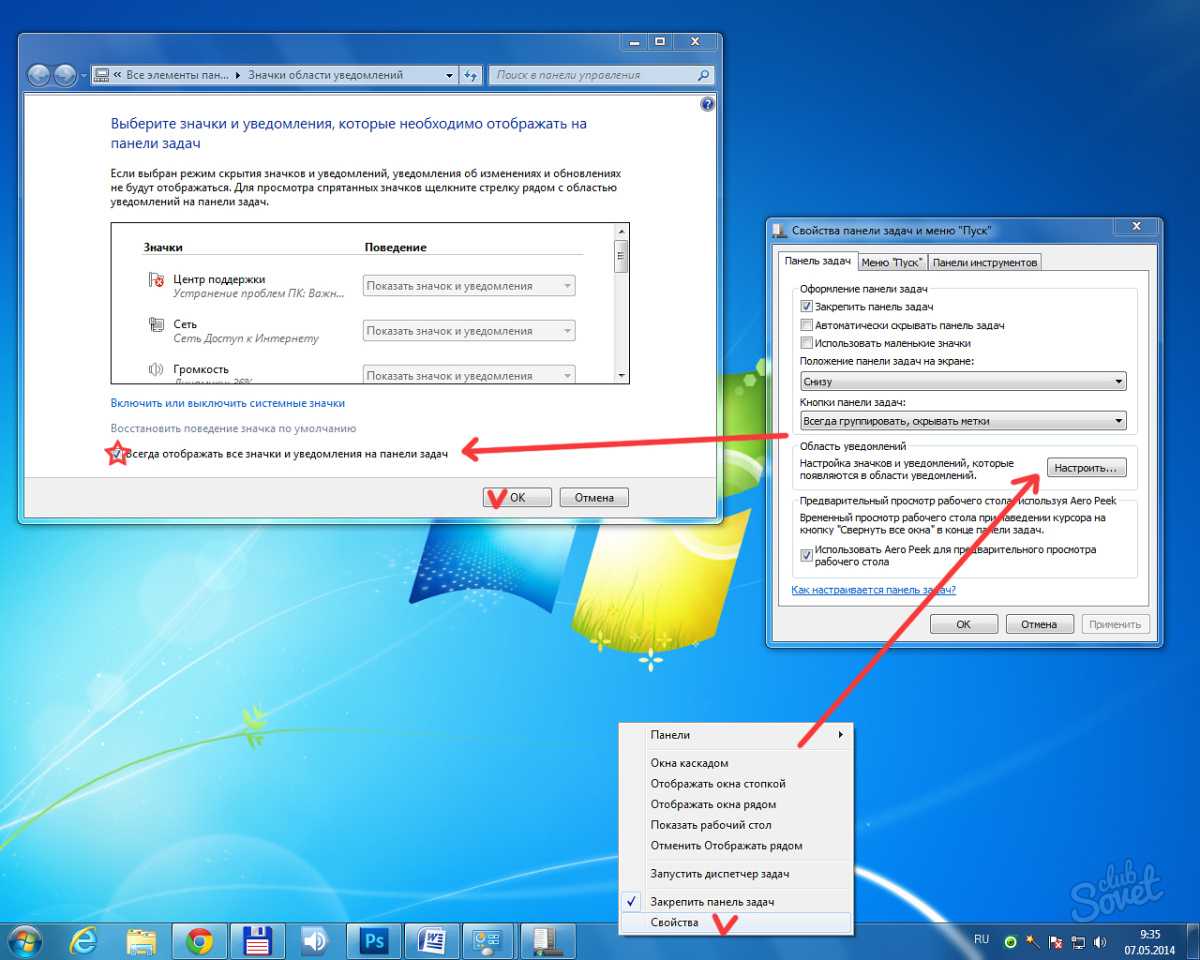Open behavior dropdown for Центр поддержки

pos(469,286)
